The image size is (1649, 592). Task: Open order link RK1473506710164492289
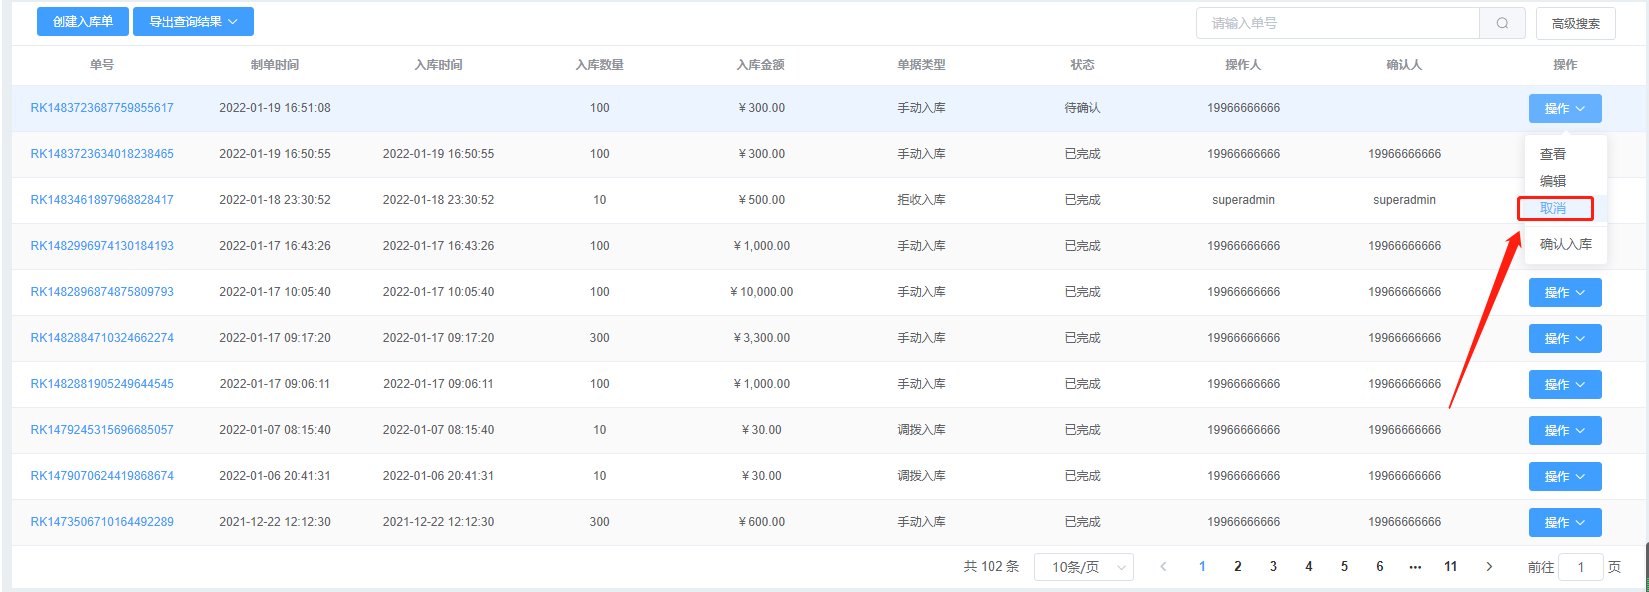point(102,522)
